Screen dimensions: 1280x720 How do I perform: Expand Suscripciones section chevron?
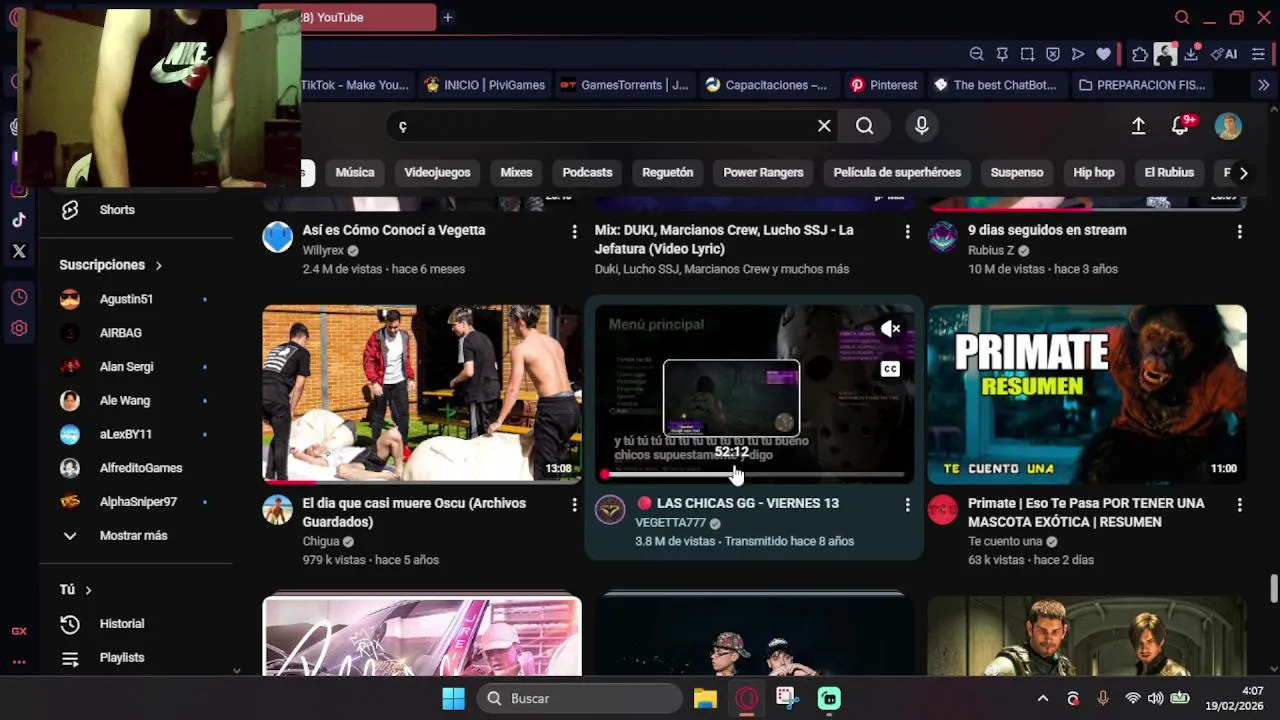pyautogui.click(x=158, y=265)
